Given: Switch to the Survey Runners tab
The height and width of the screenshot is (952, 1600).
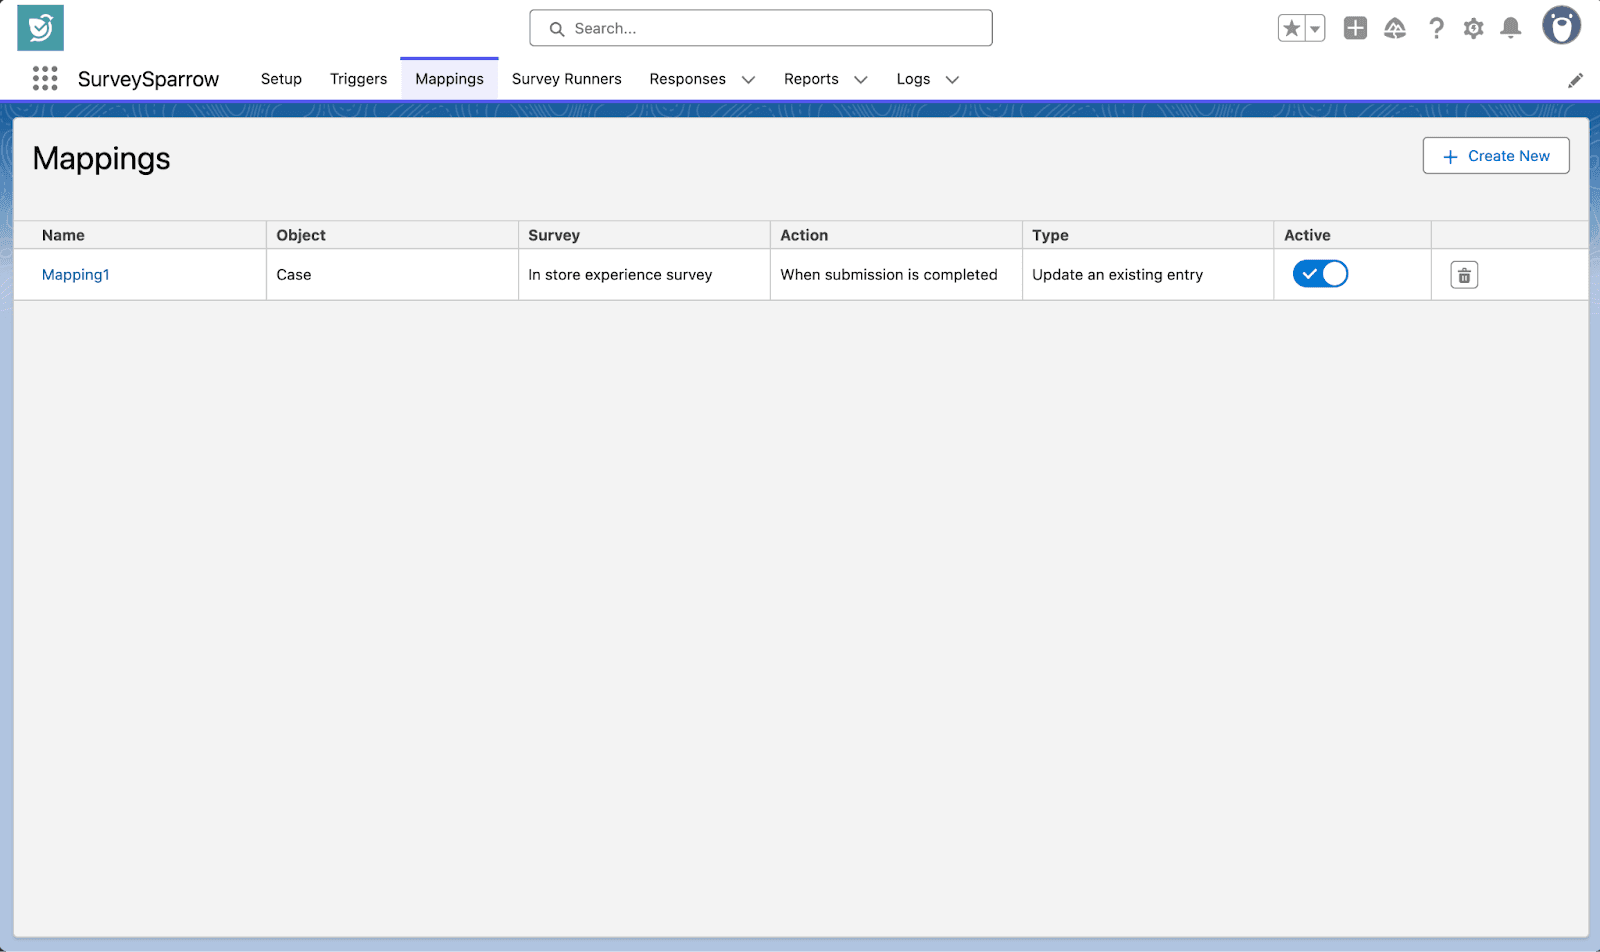Looking at the screenshot, I should tap(566, 79).
